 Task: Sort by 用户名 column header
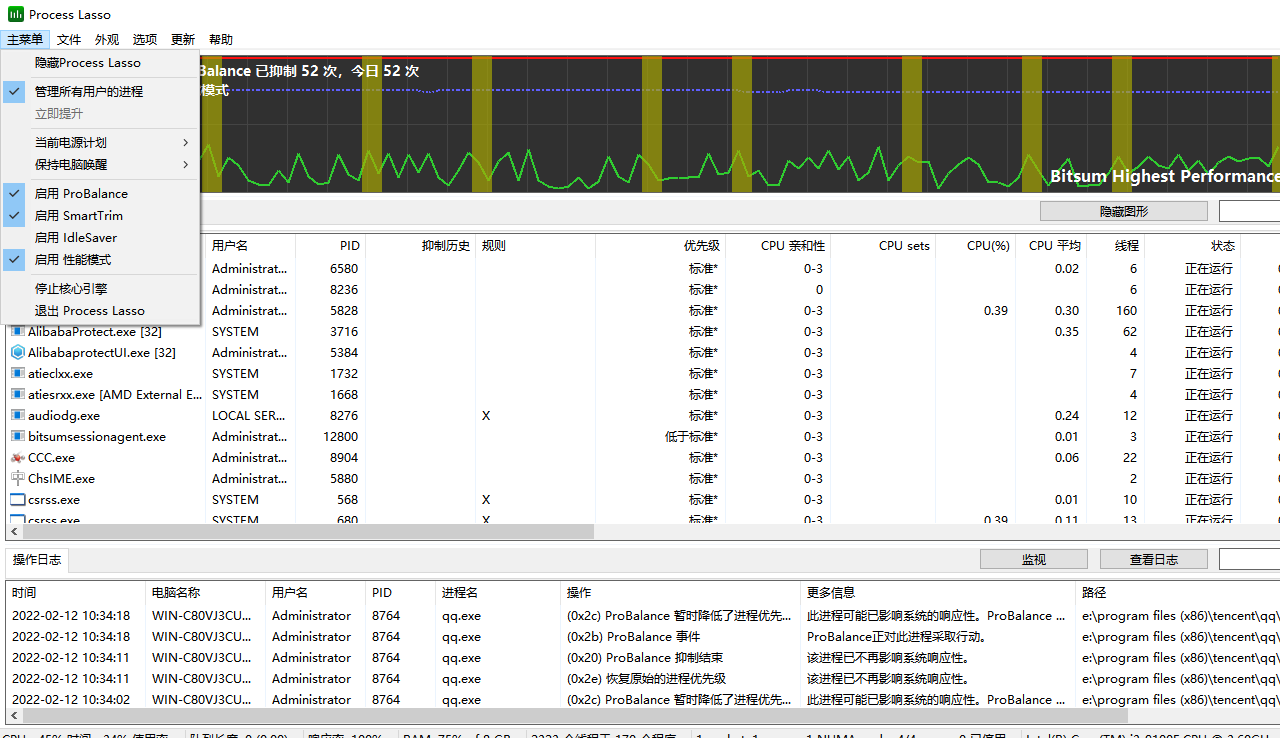click(250, 245)
